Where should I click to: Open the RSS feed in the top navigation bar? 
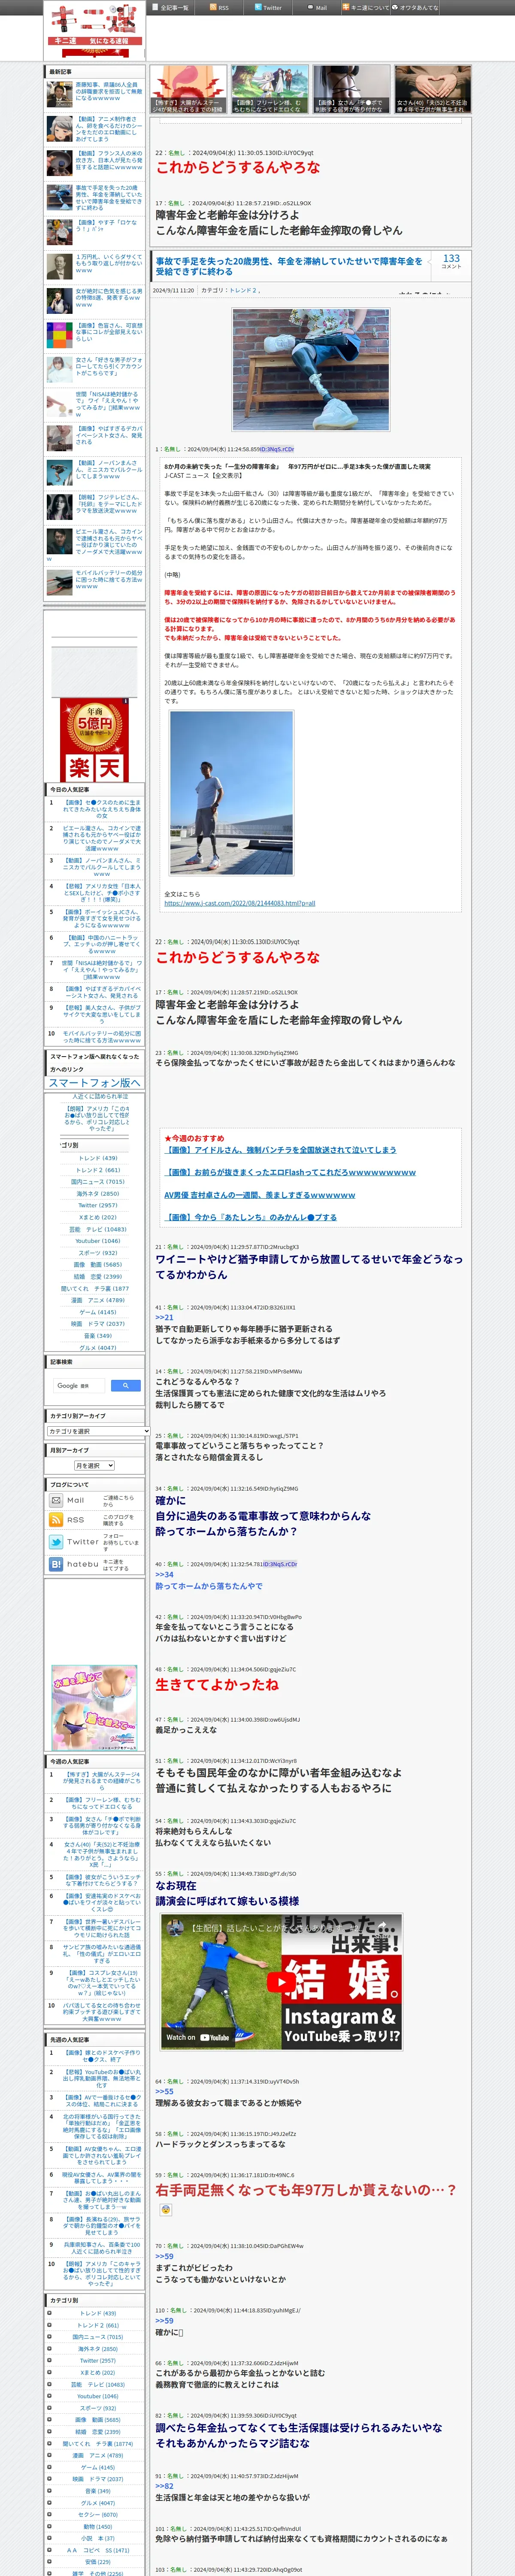click(x=218, y=7)
